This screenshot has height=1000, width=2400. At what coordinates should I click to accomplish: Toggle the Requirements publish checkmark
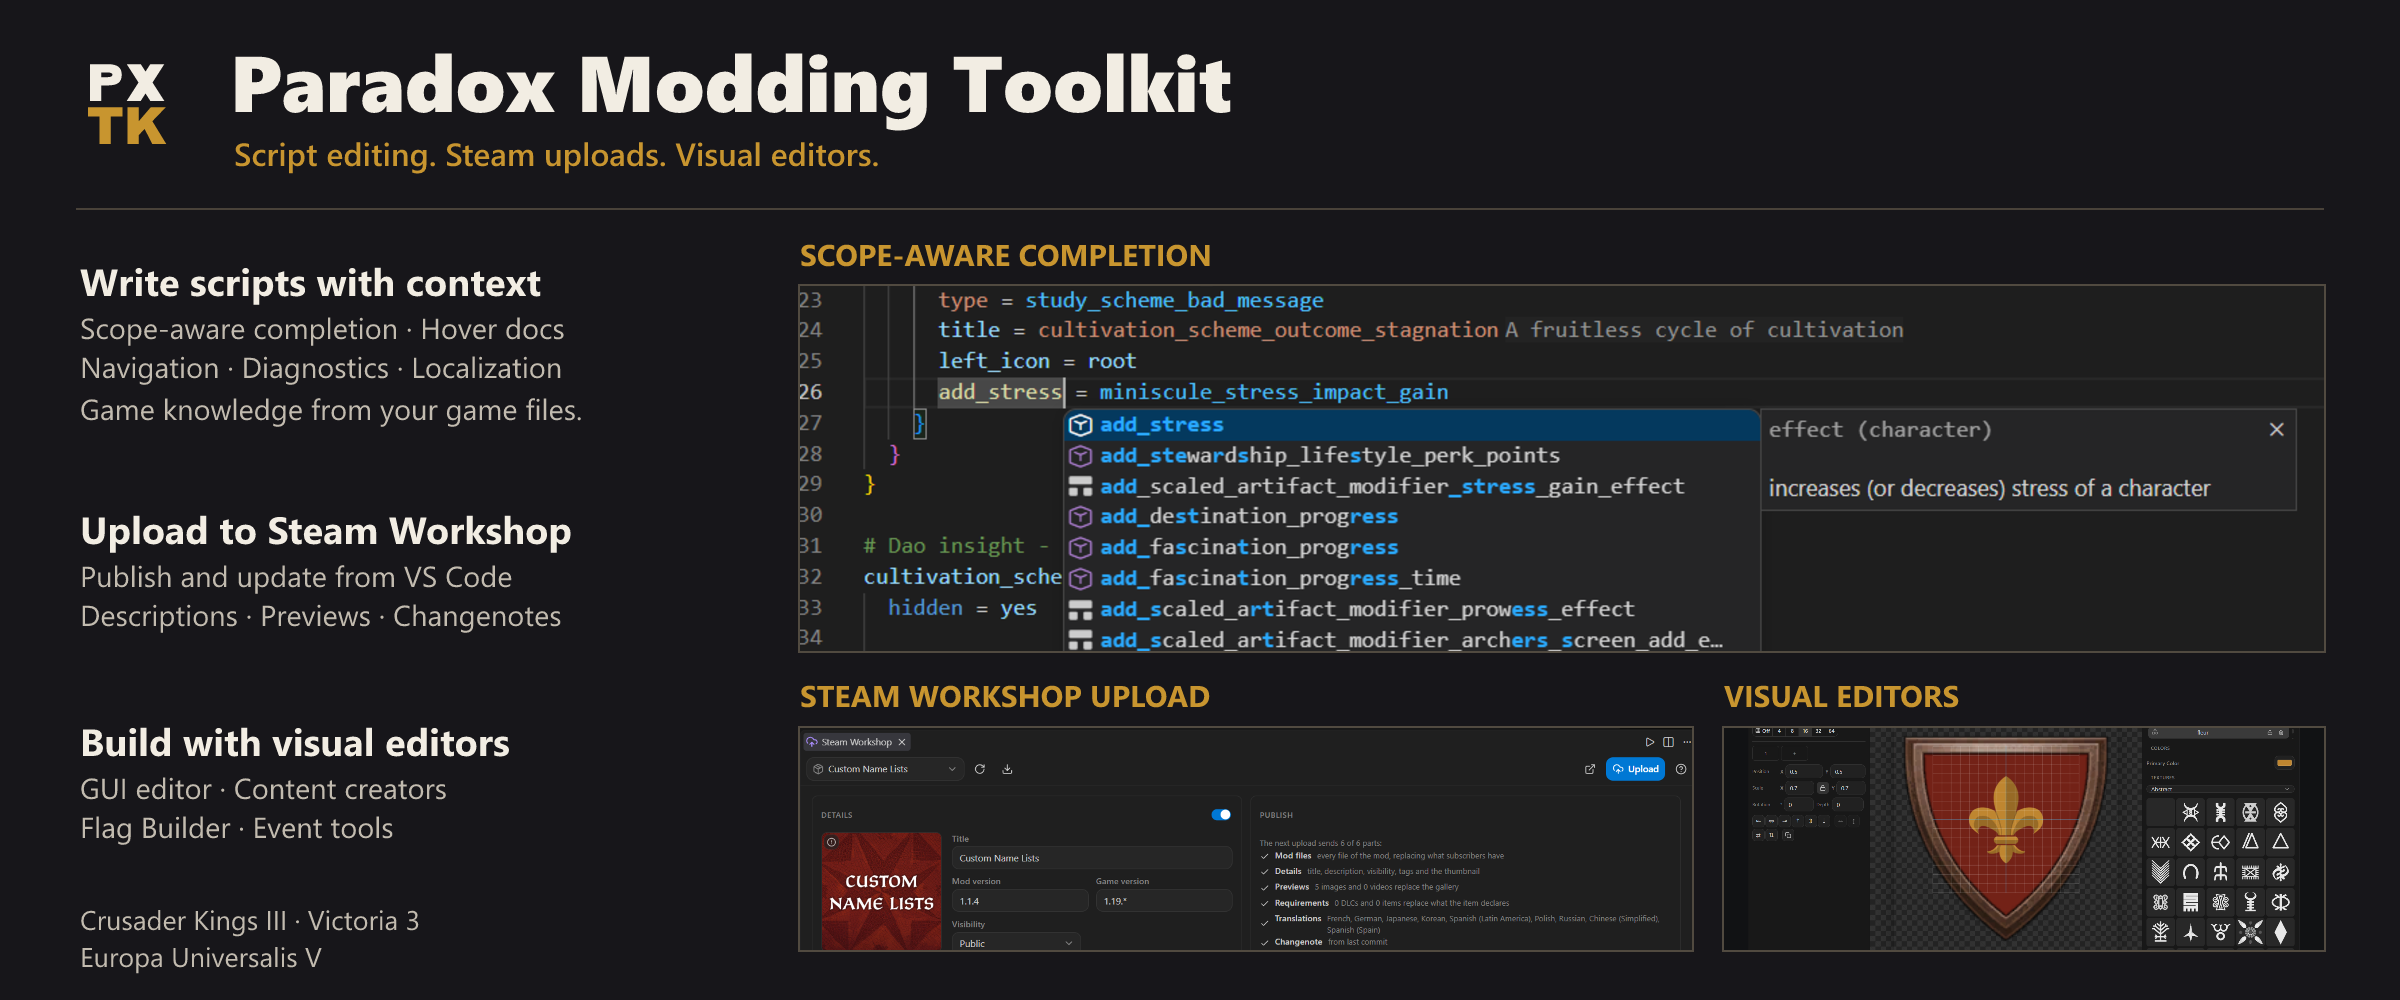click(x=1265, y=903)
